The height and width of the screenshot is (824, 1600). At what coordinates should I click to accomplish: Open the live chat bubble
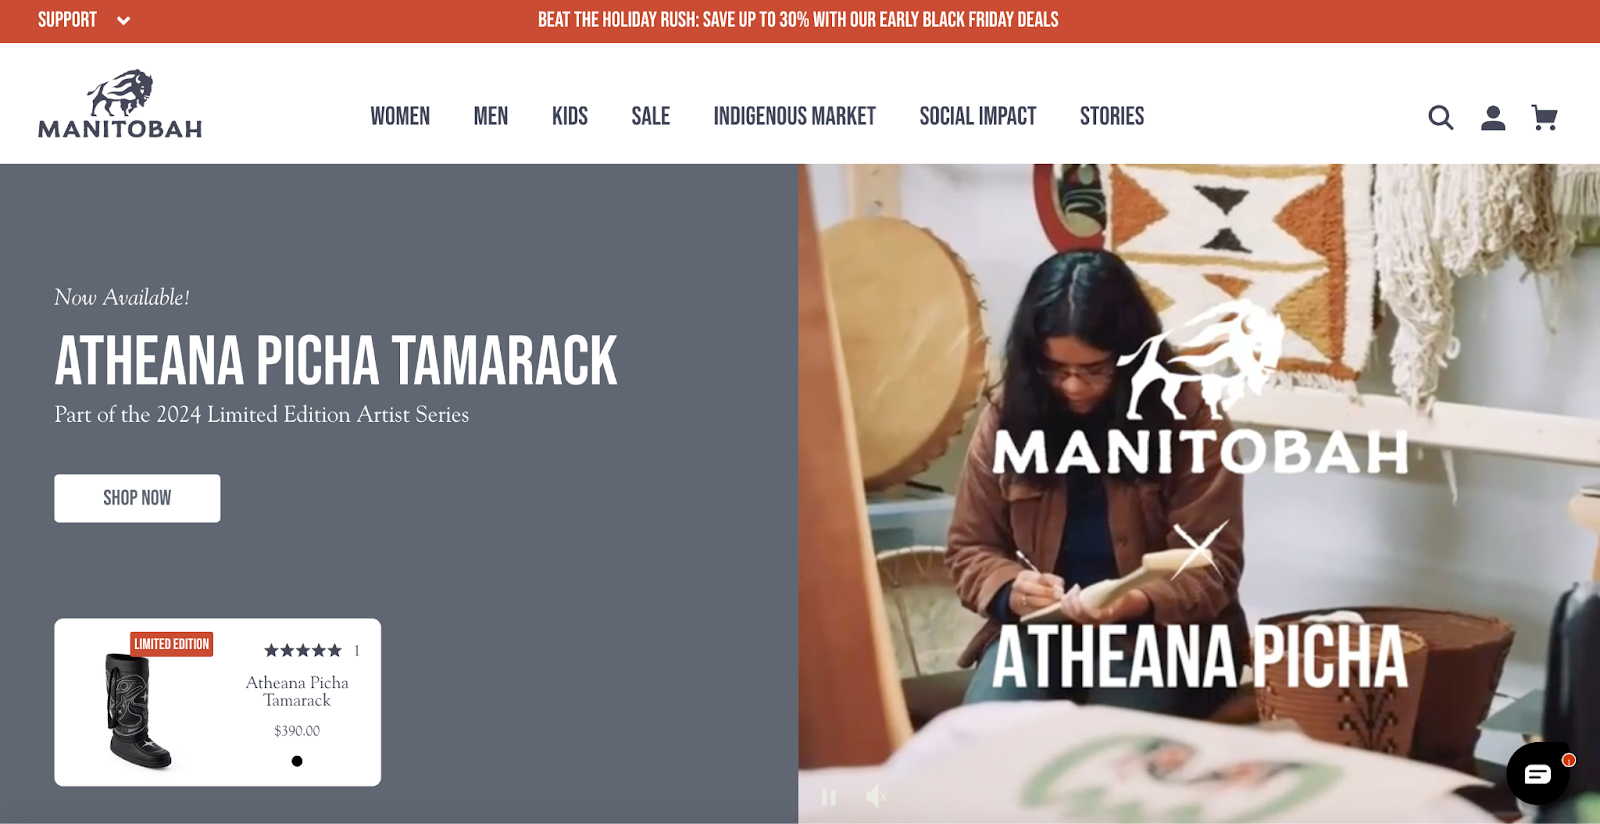point(1538,773)
